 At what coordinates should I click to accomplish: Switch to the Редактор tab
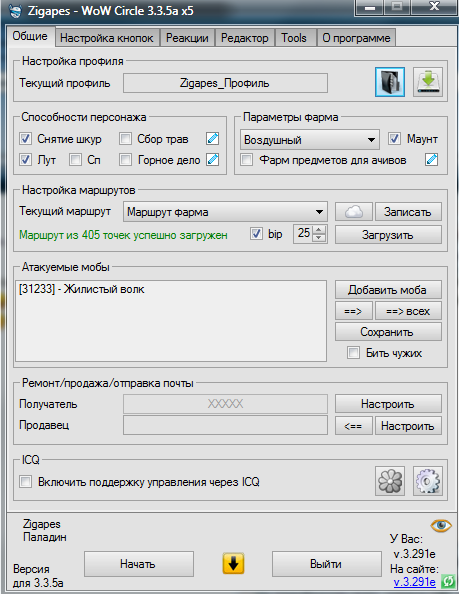(x=245, y=38)
